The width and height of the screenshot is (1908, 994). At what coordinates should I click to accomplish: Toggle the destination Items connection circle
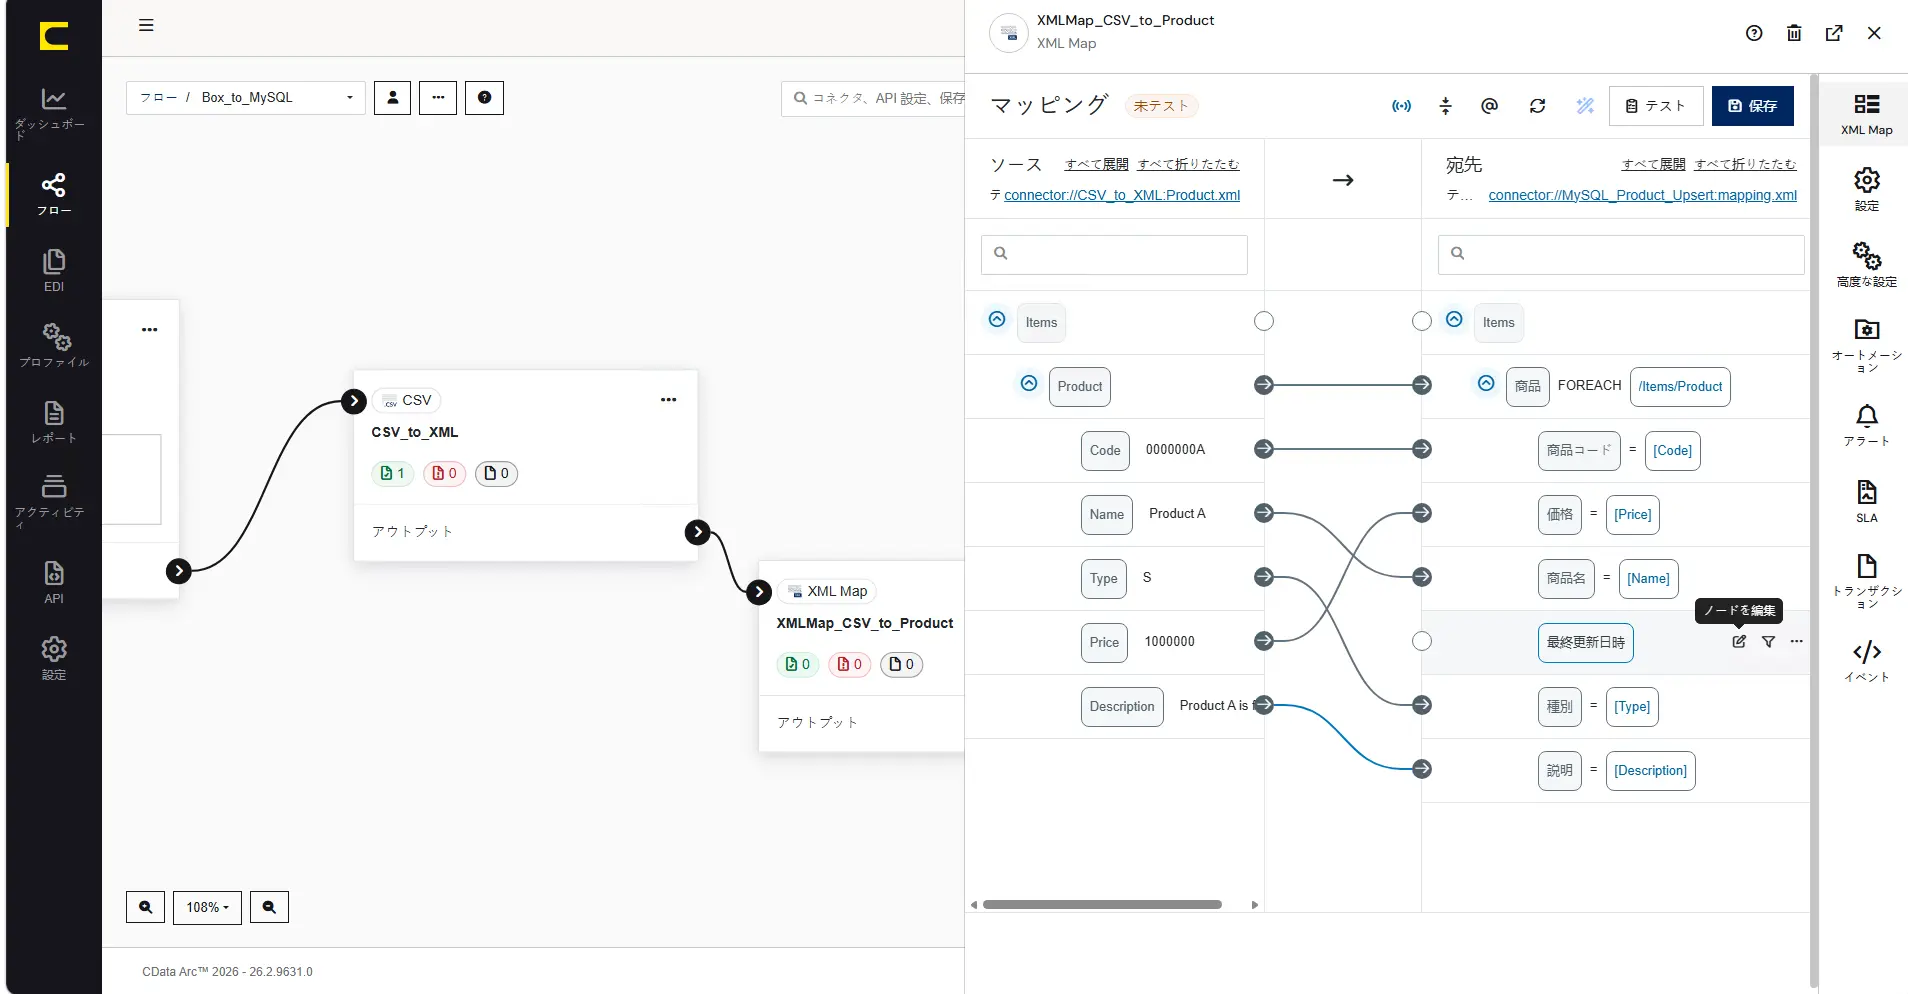[1421, 321]
